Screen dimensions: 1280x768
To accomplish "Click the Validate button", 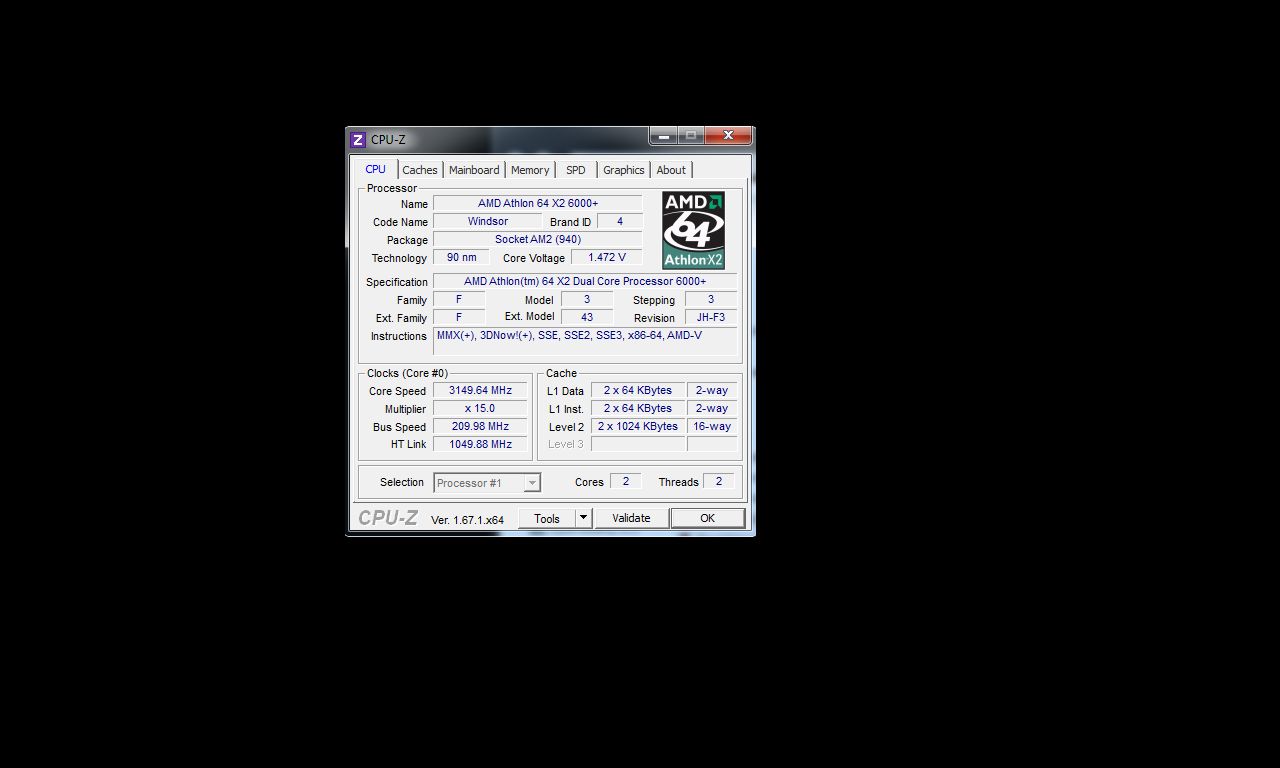I will tap(631, 518).
